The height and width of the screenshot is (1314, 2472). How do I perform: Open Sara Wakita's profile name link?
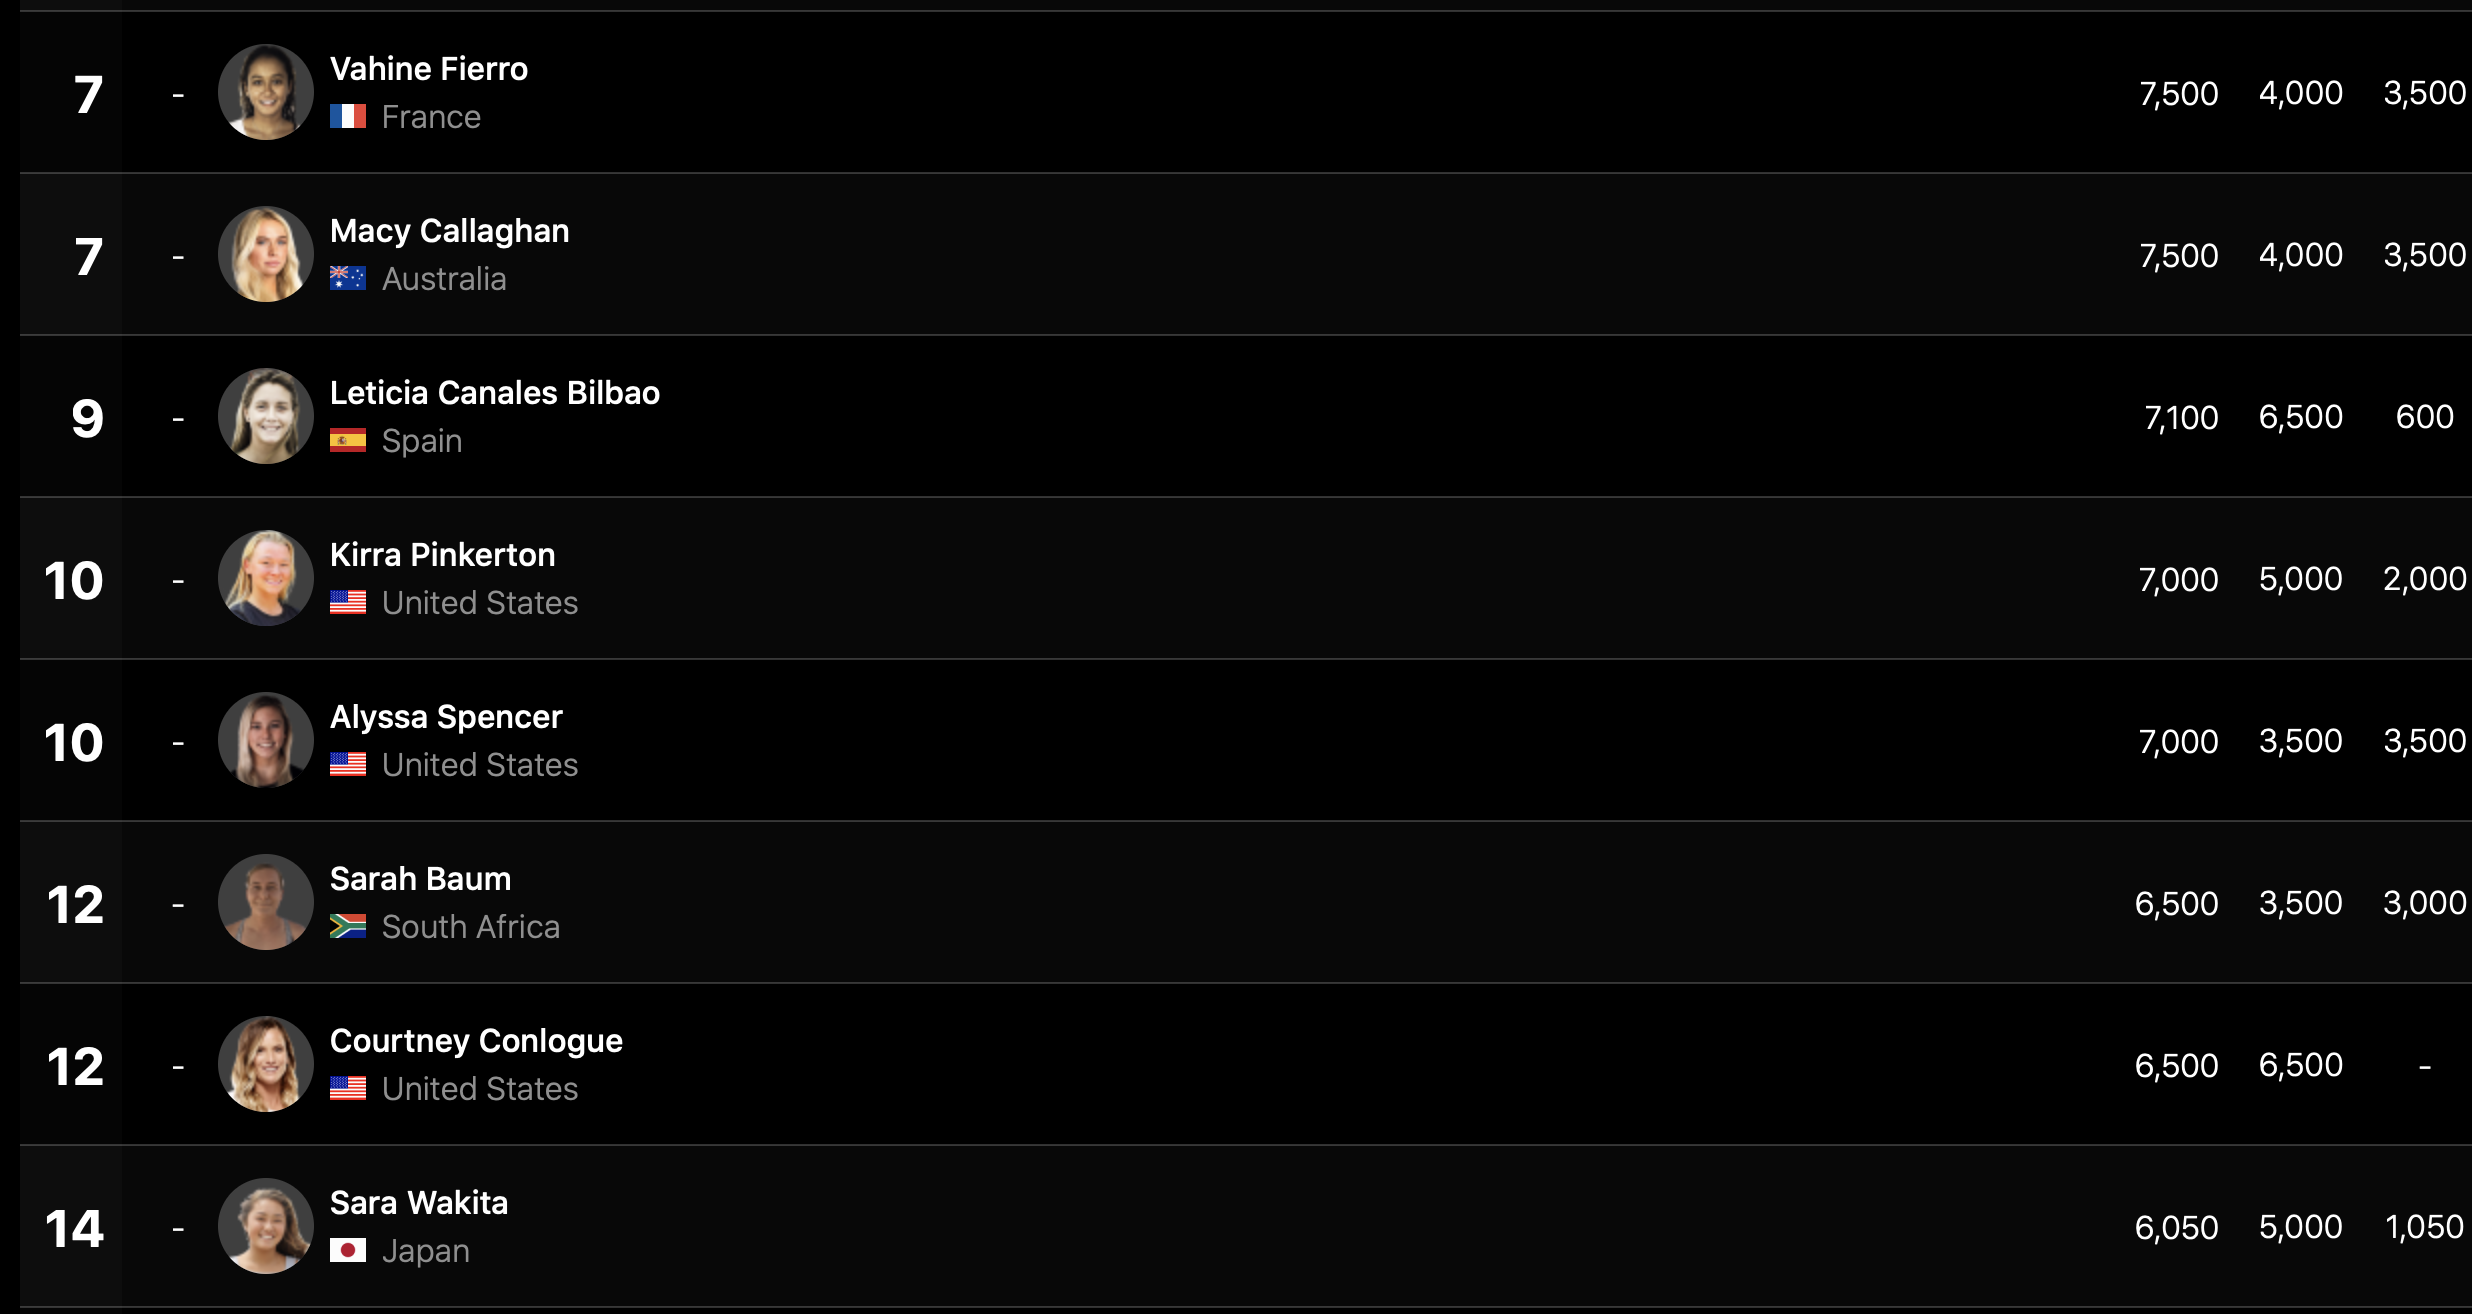pyautogui.click(x=419, y=1203)
